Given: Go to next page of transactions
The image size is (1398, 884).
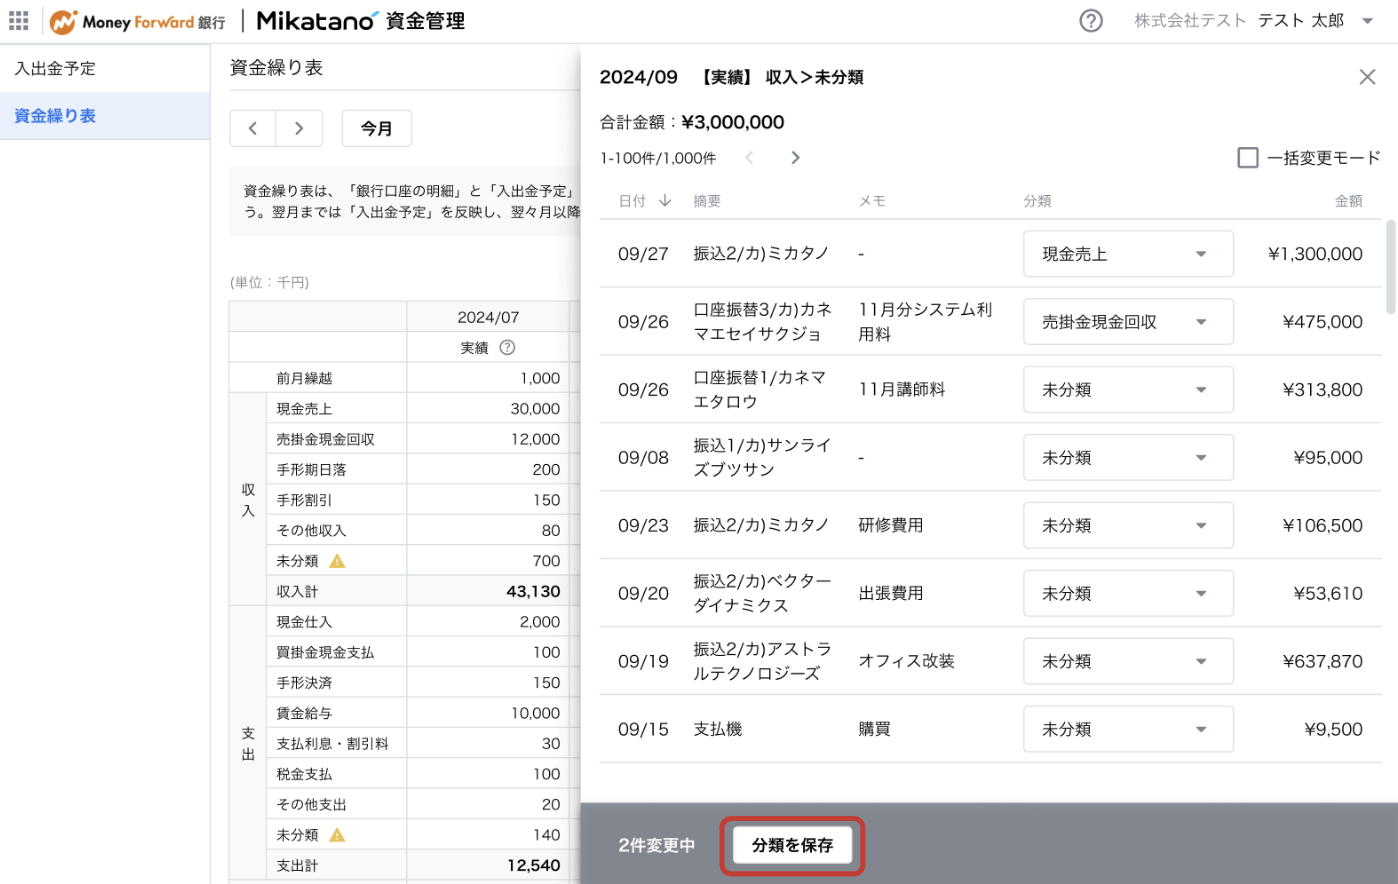Looking at the screenshot, I should (795, 158).
